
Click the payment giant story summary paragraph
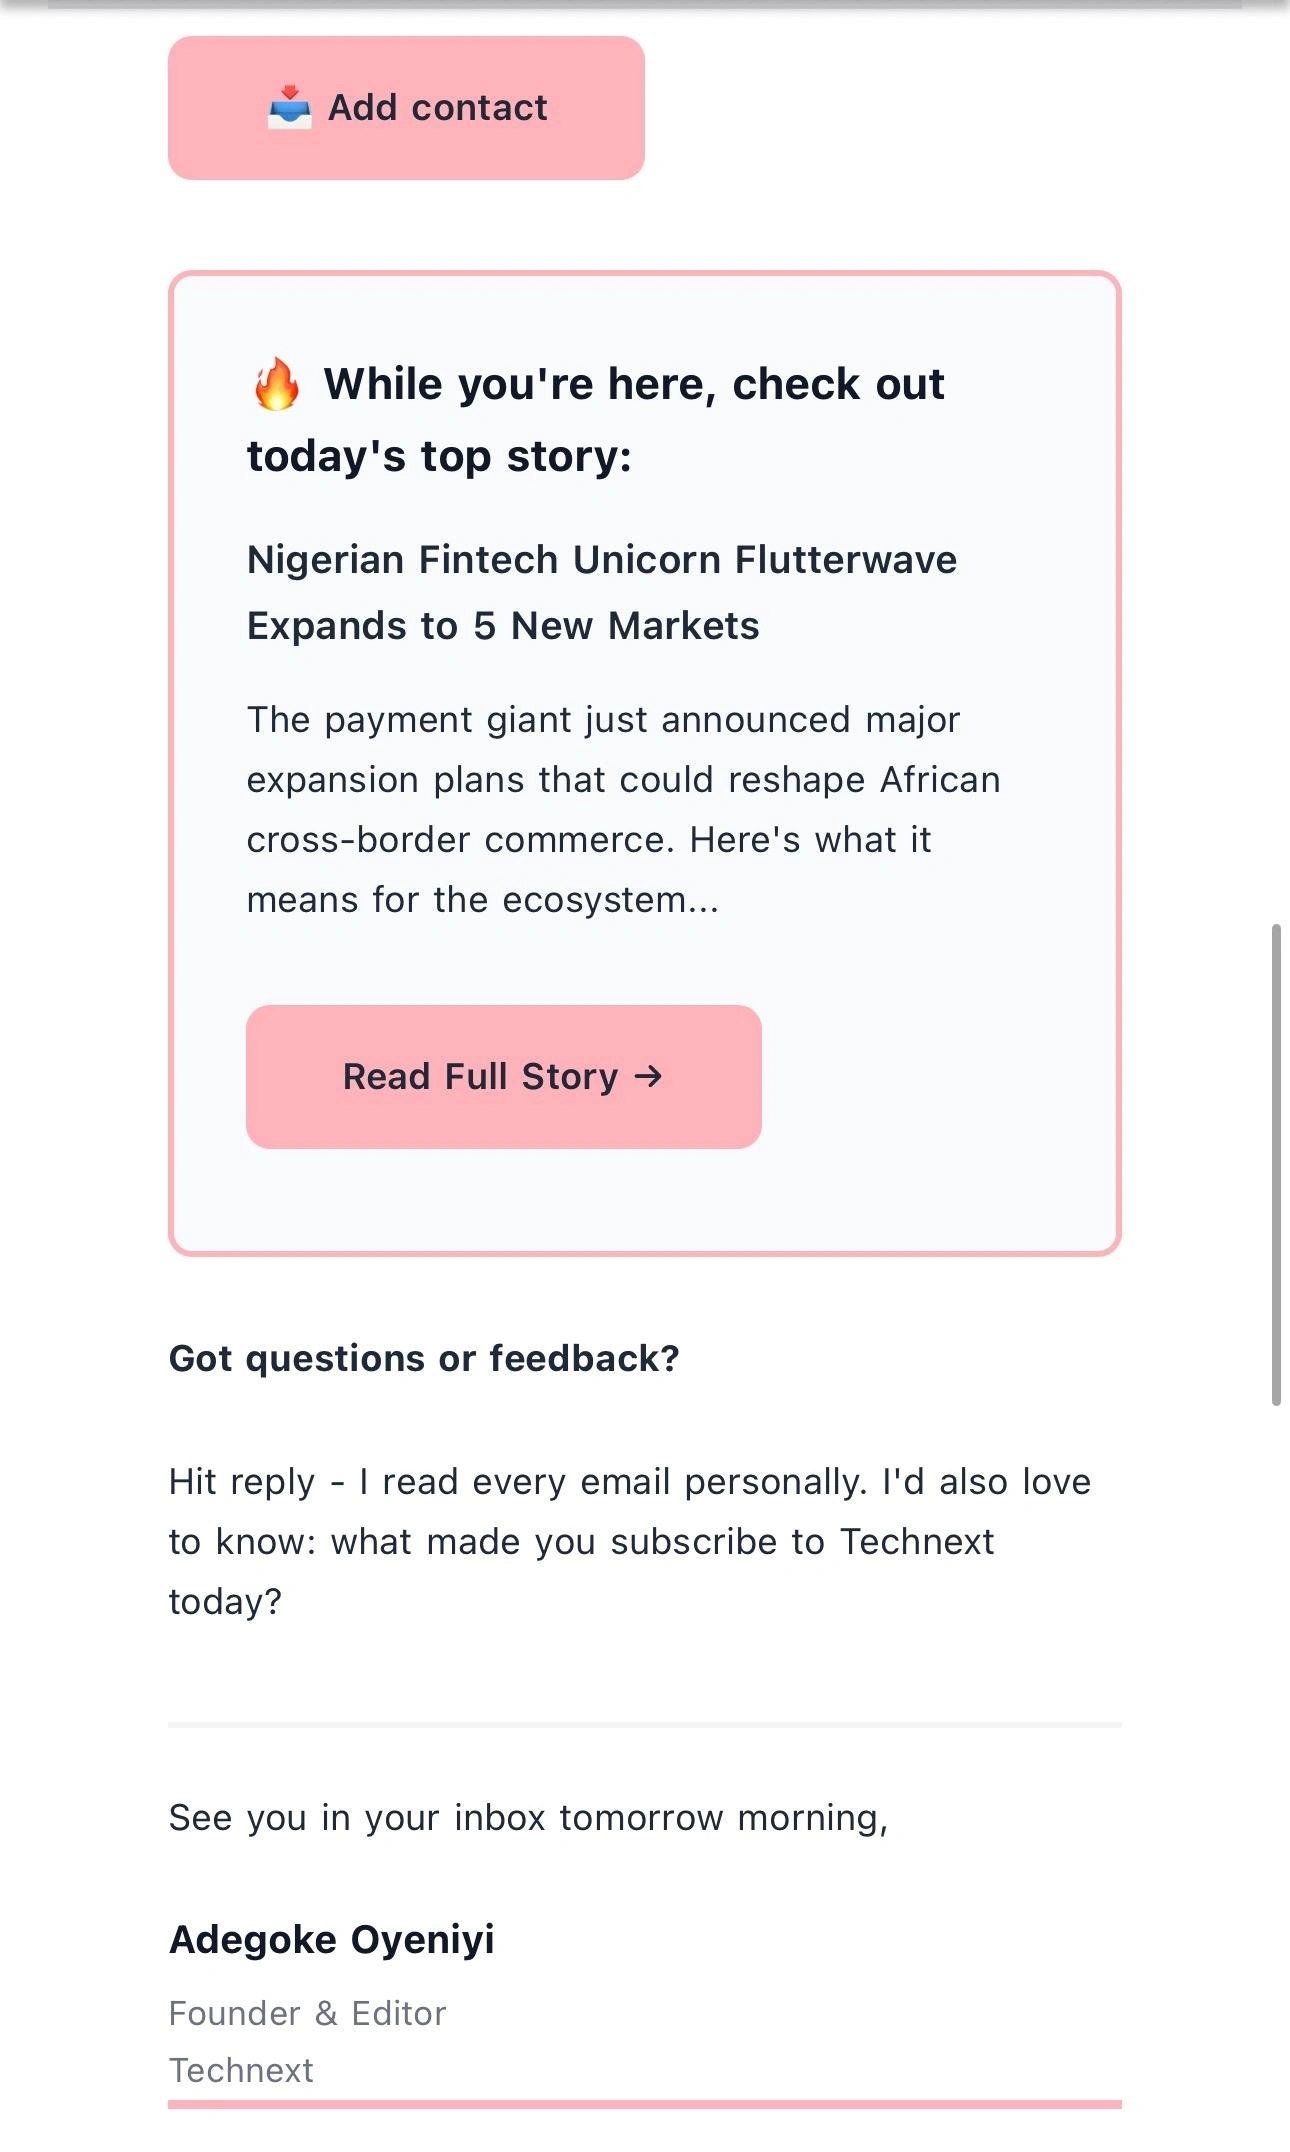622,810
